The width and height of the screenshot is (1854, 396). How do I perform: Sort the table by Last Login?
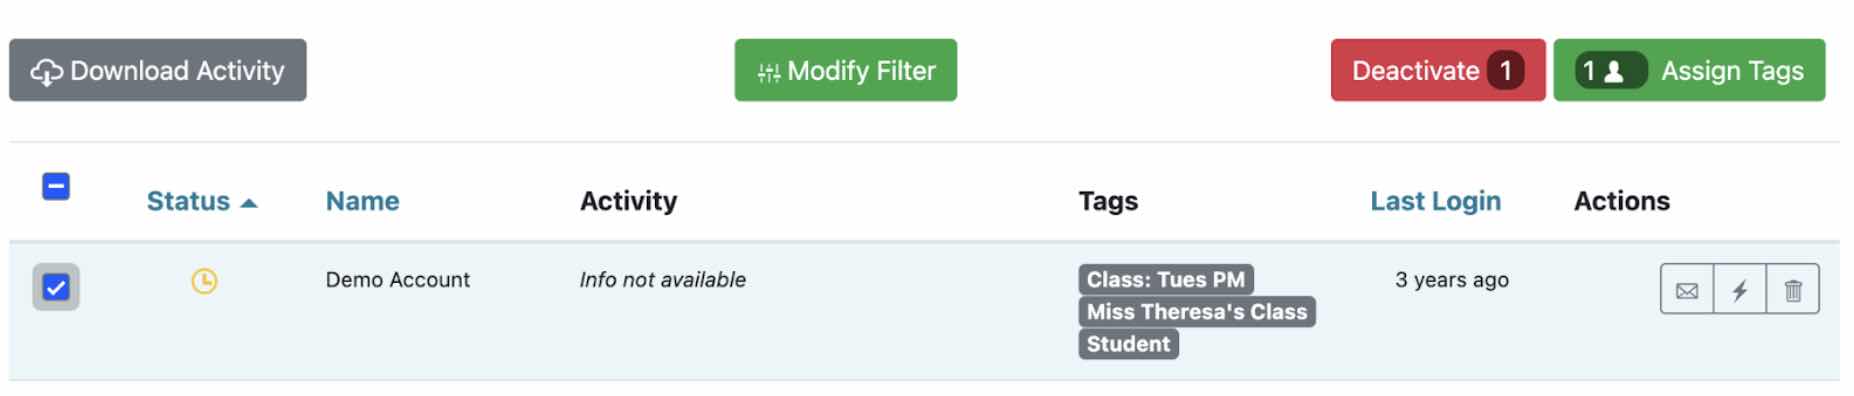1435,201
